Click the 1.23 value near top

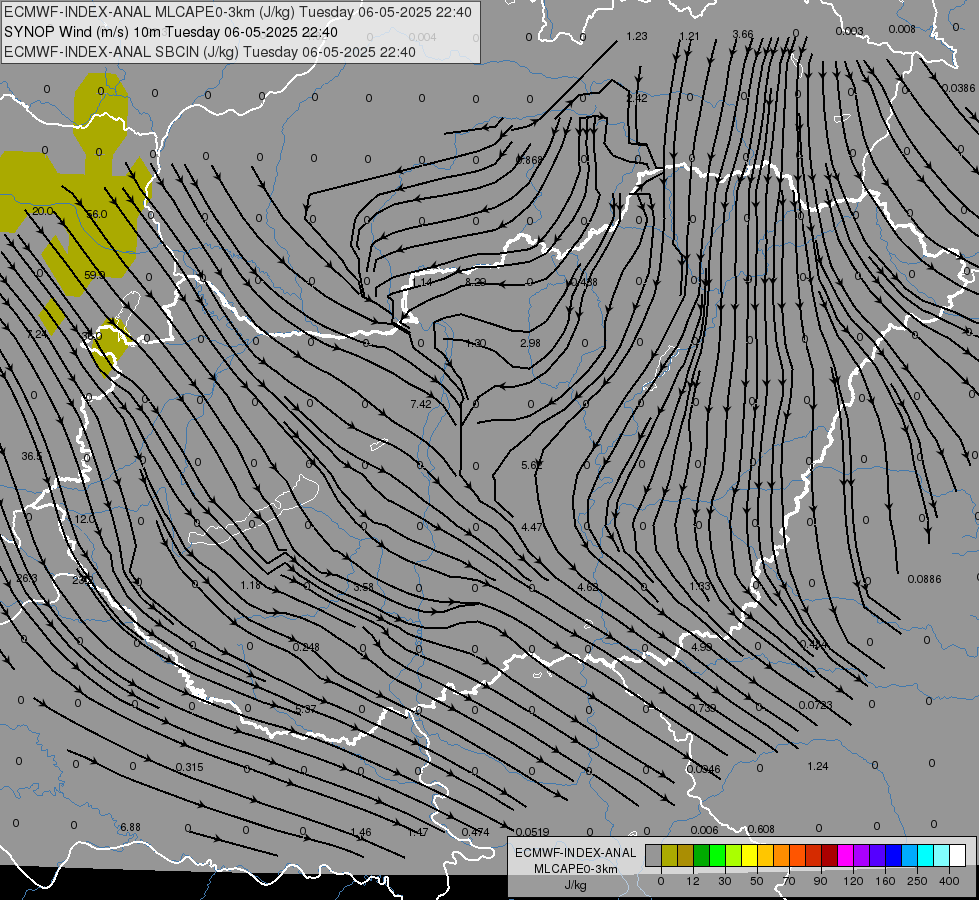pos(637,36)
